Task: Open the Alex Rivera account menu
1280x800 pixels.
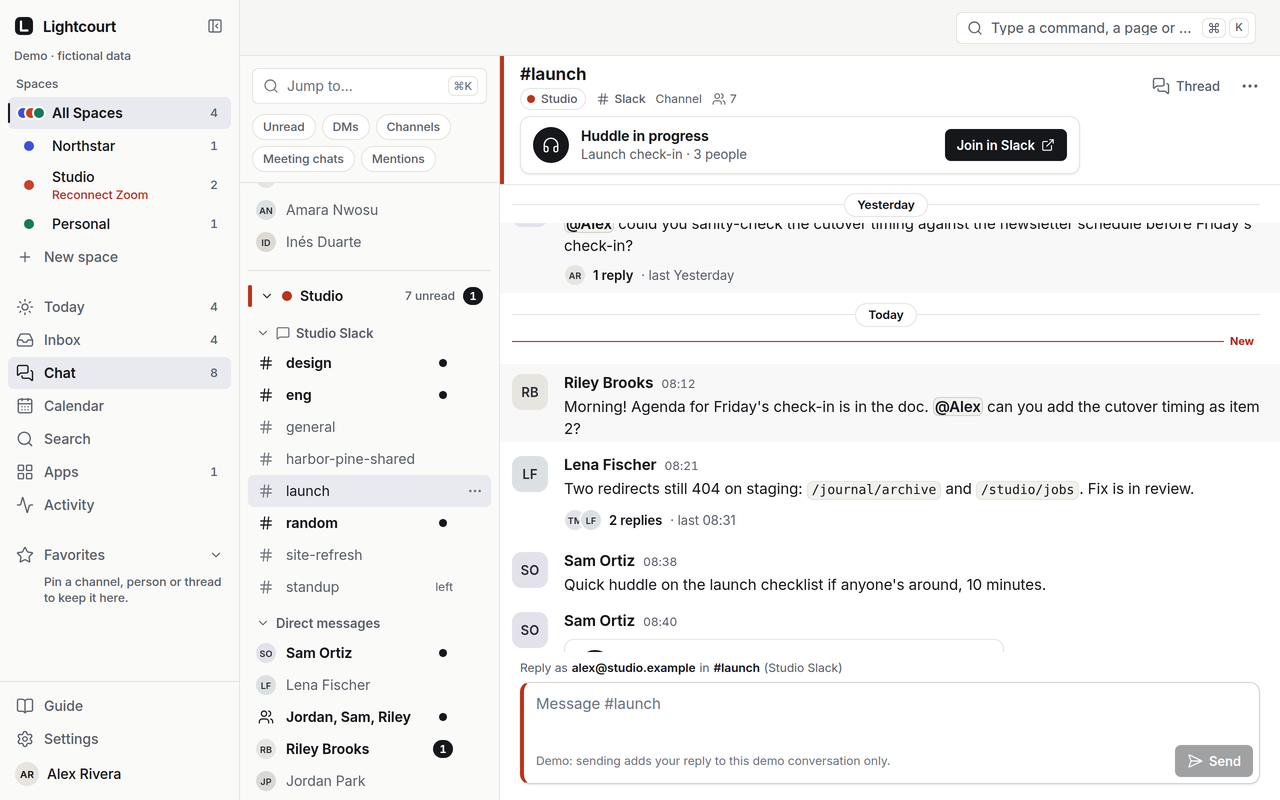Action: coord(119,774)
